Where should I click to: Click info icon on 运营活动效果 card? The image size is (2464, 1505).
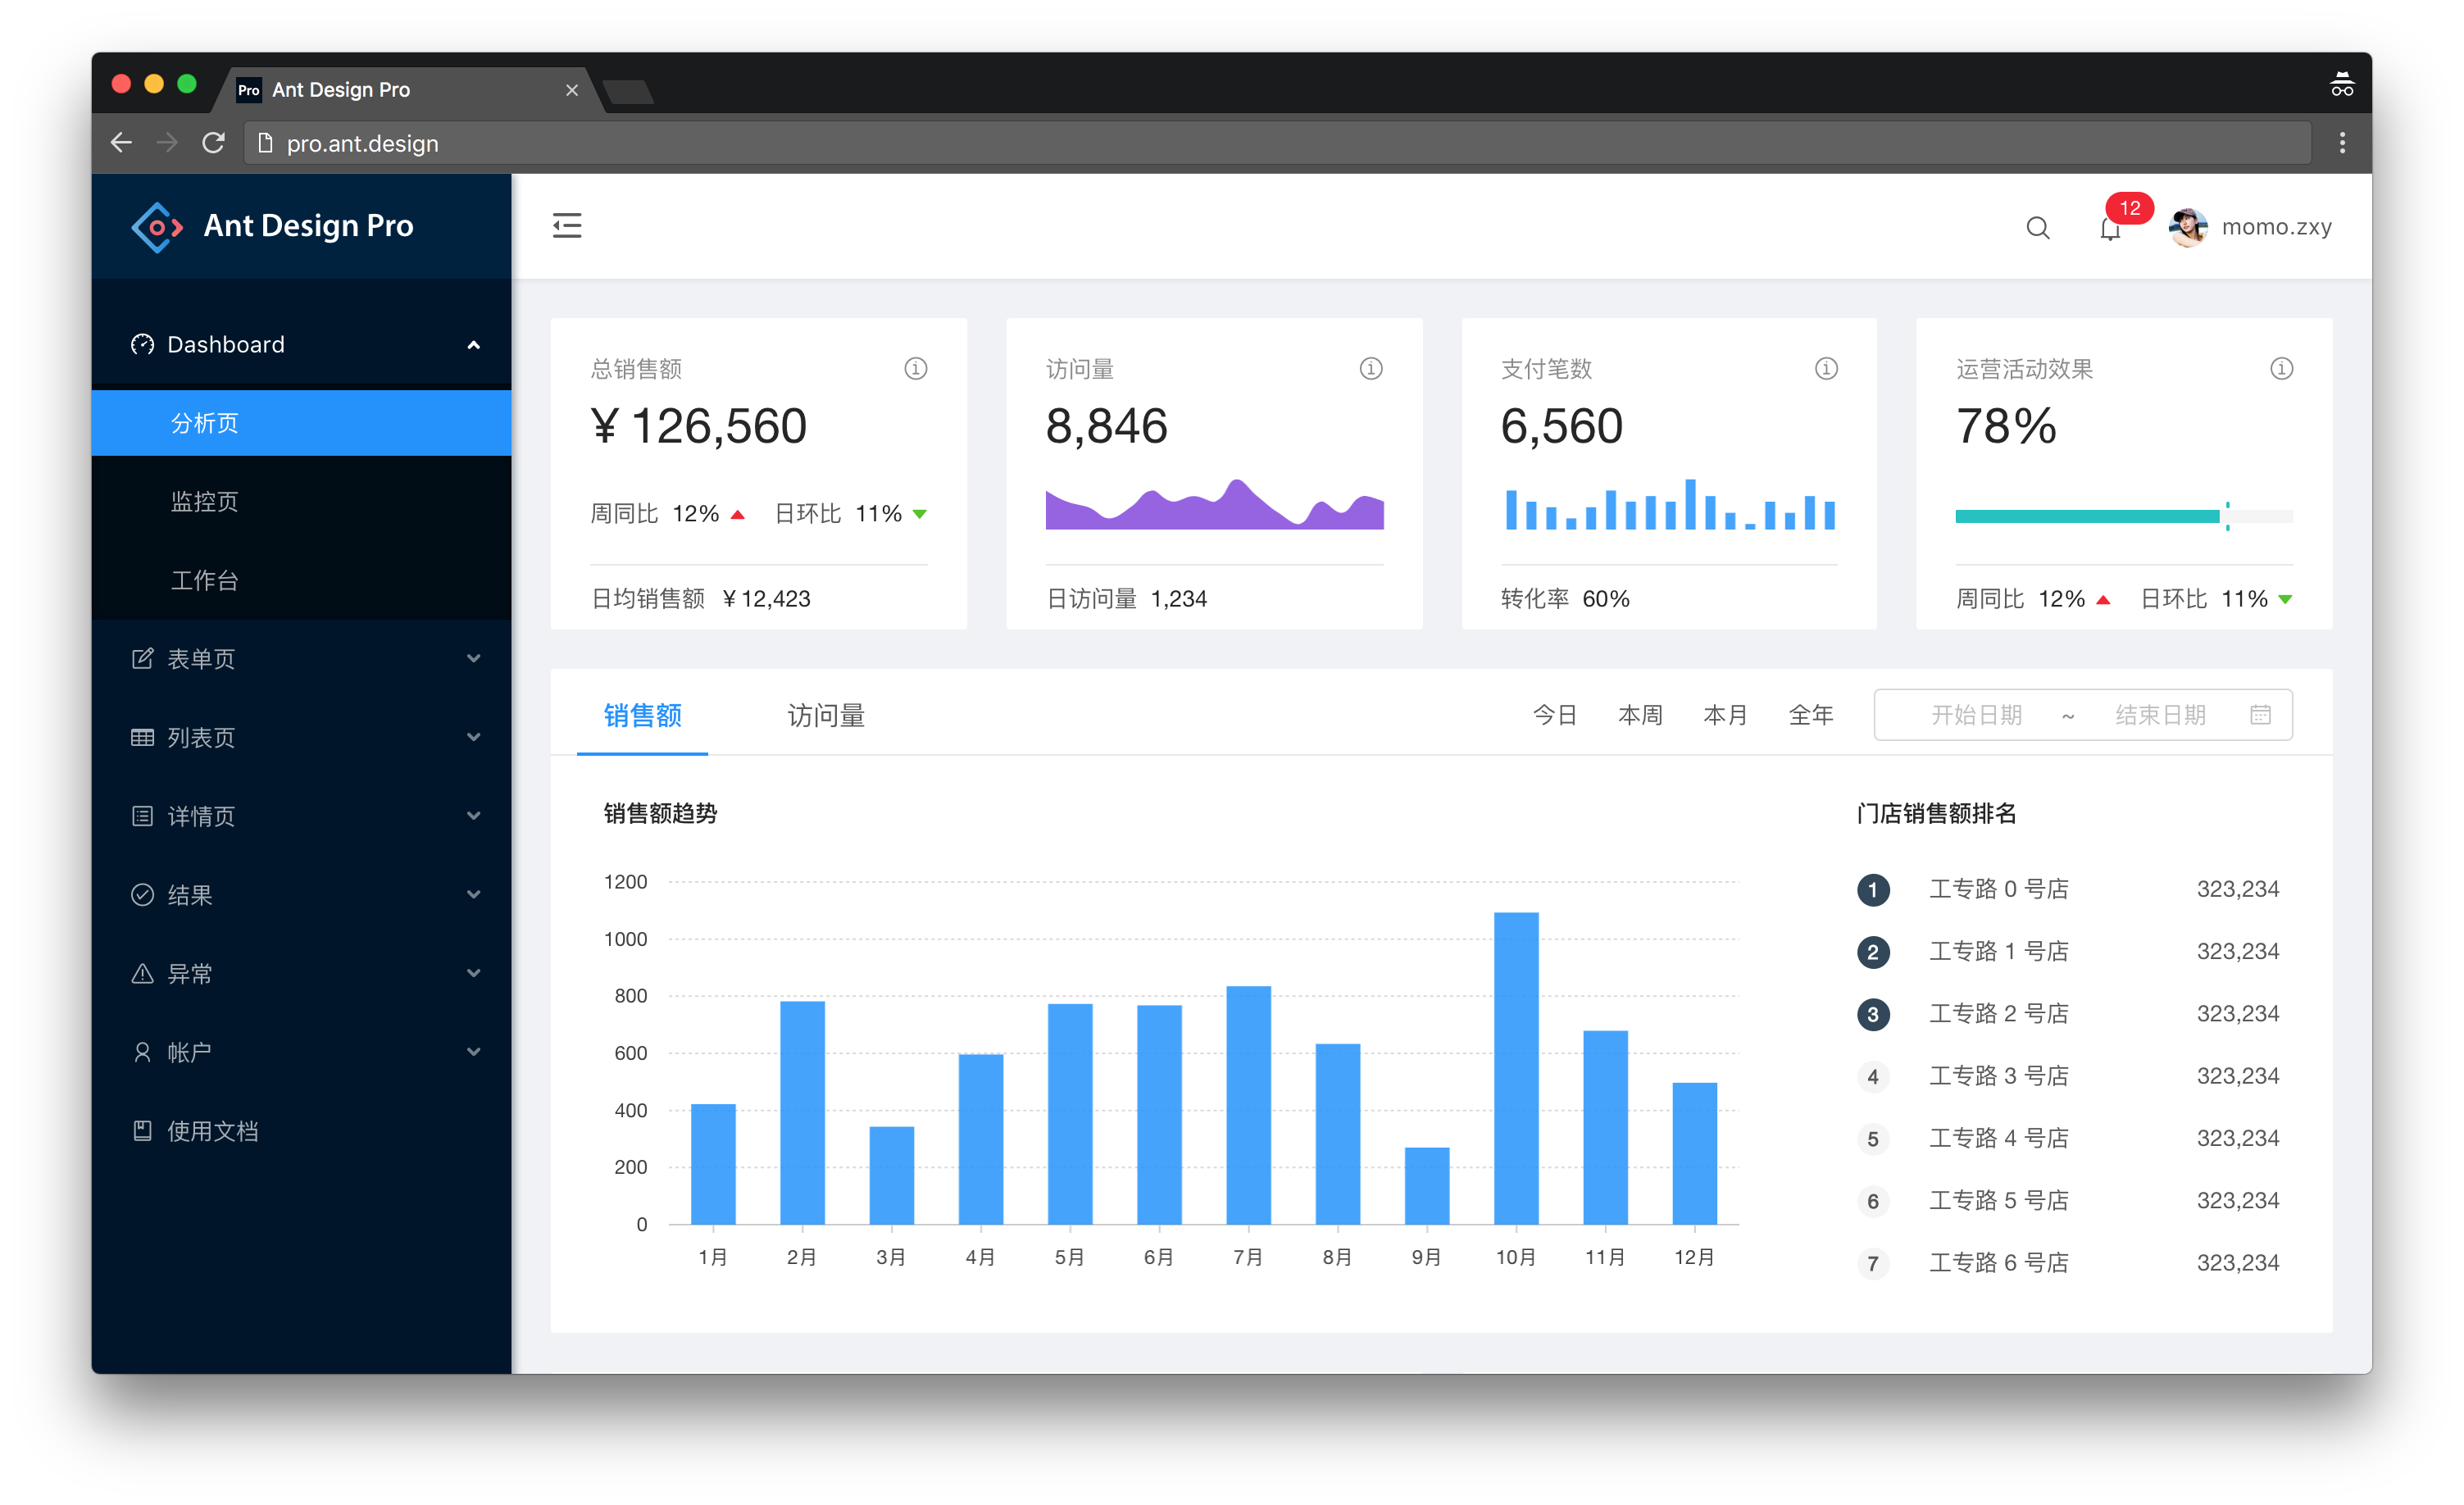coord(2281,369)
